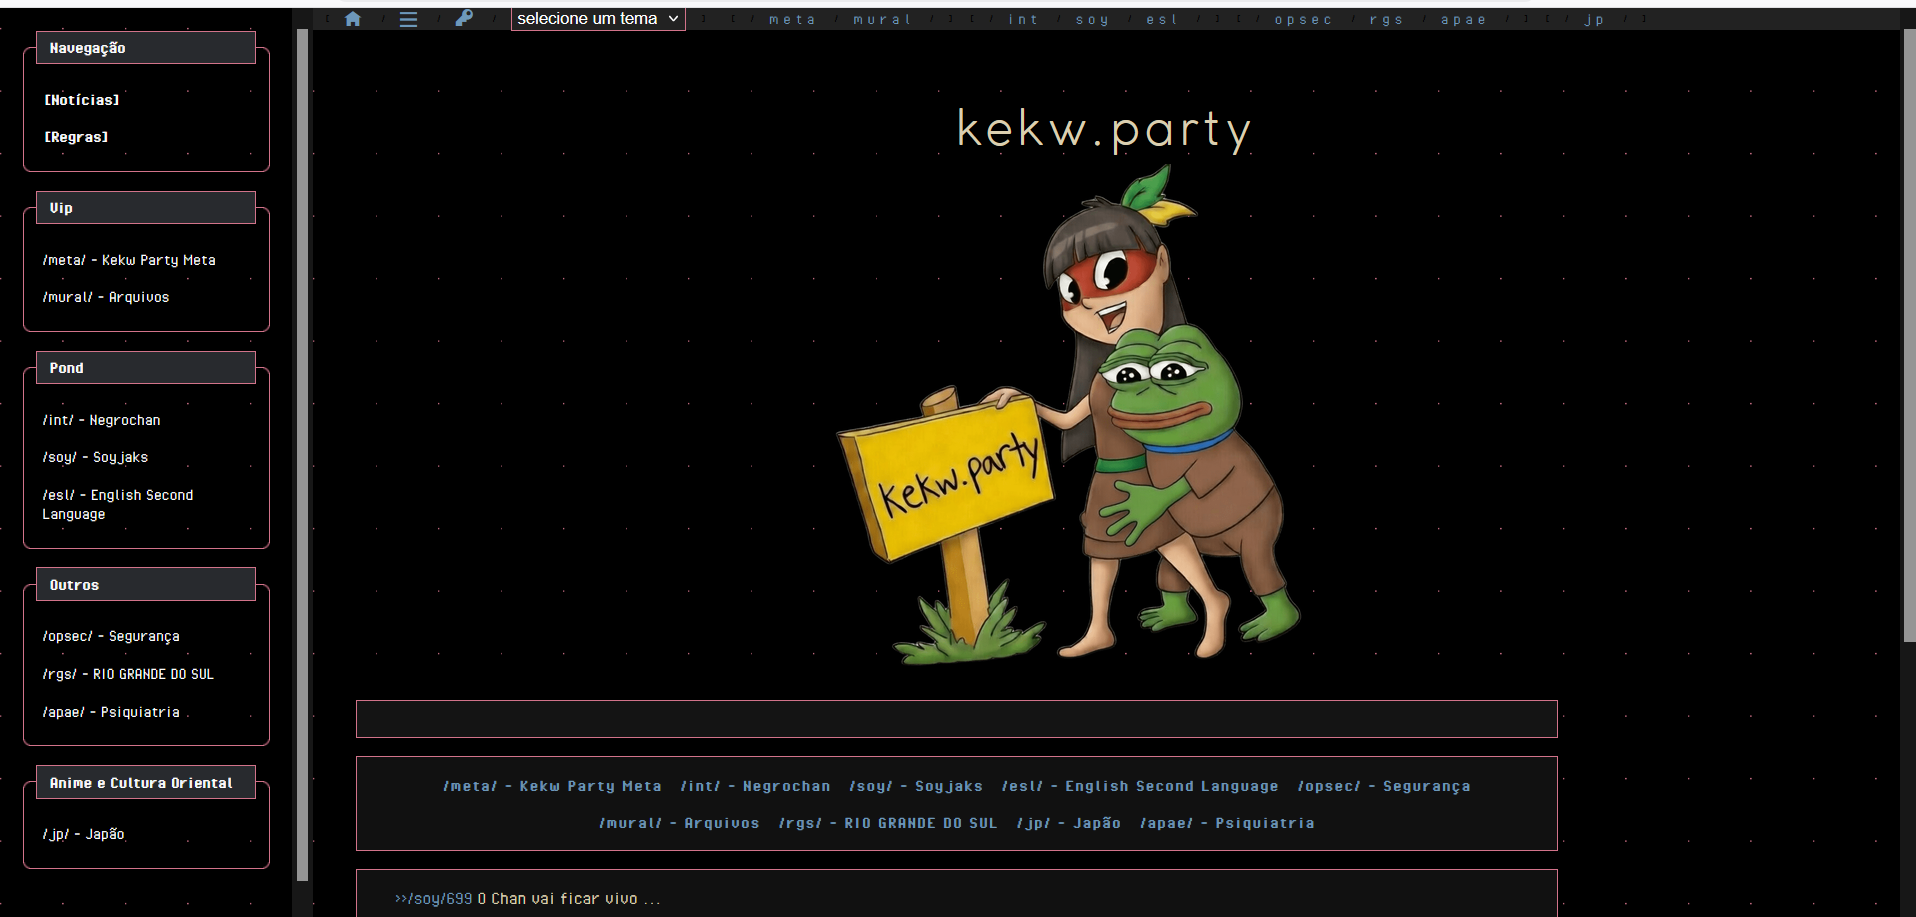Click the sidebar's vertical scrollbar
The height and width of the screenshot is (917, 1916).
click(302, 455)
